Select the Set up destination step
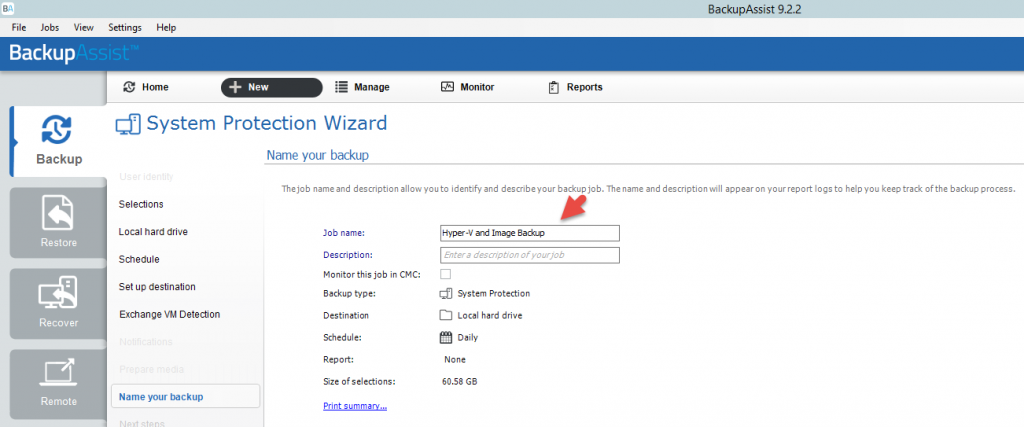Screen dimensions: 1024x427 click(157, 287)
